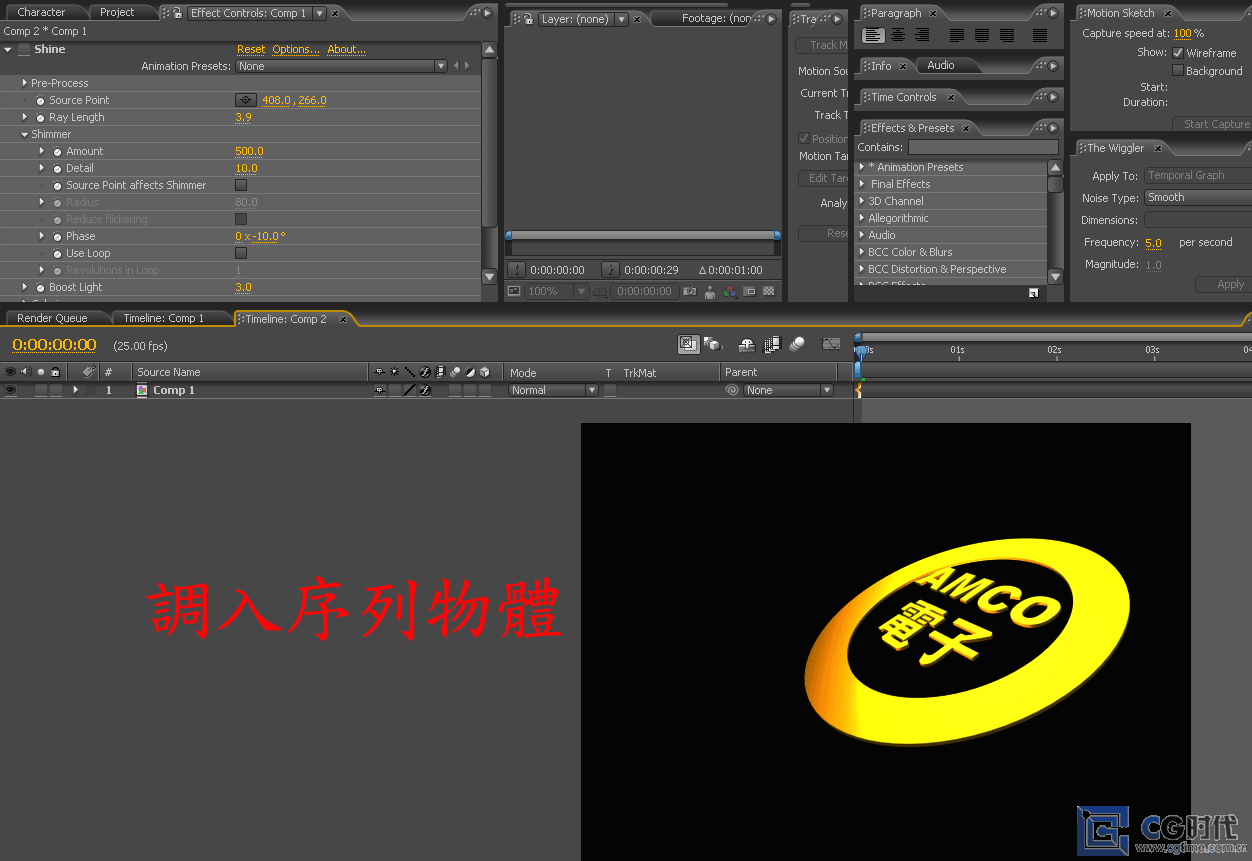Open Shine Options
Viewport: 1252px width, 861px height.
(296, 49)
